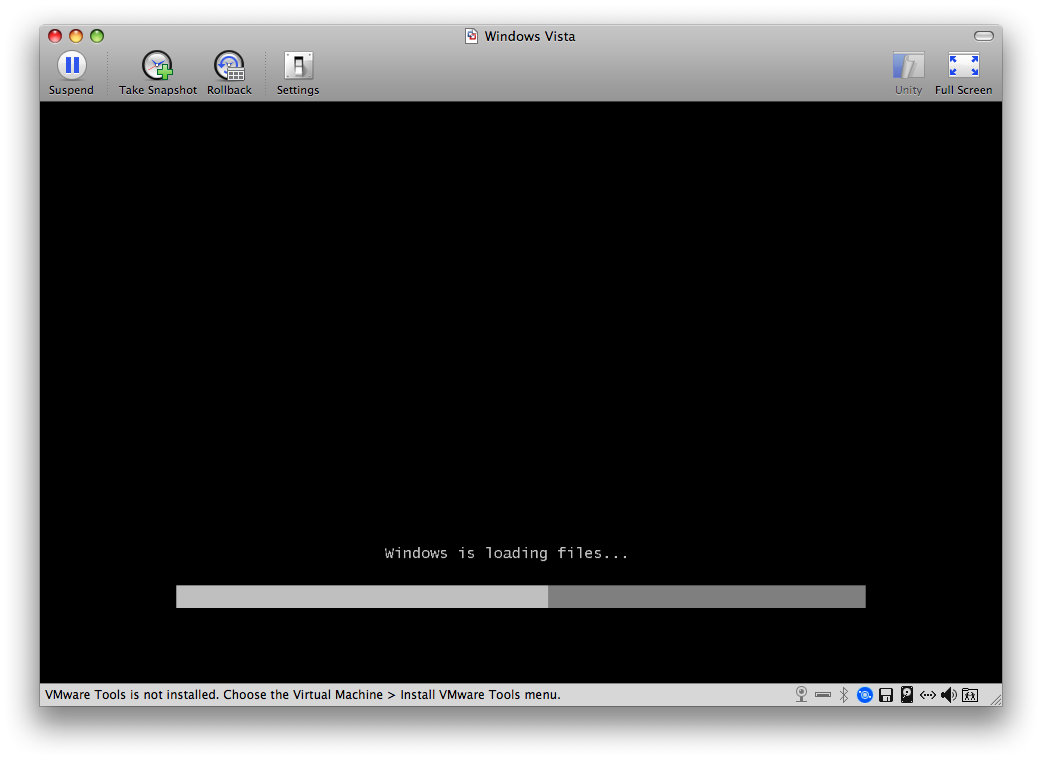Viewport: 1042px width, 761px height.
Task: Open the shared folders status icon
Action: pyautogui.click(x=970, y=695)
